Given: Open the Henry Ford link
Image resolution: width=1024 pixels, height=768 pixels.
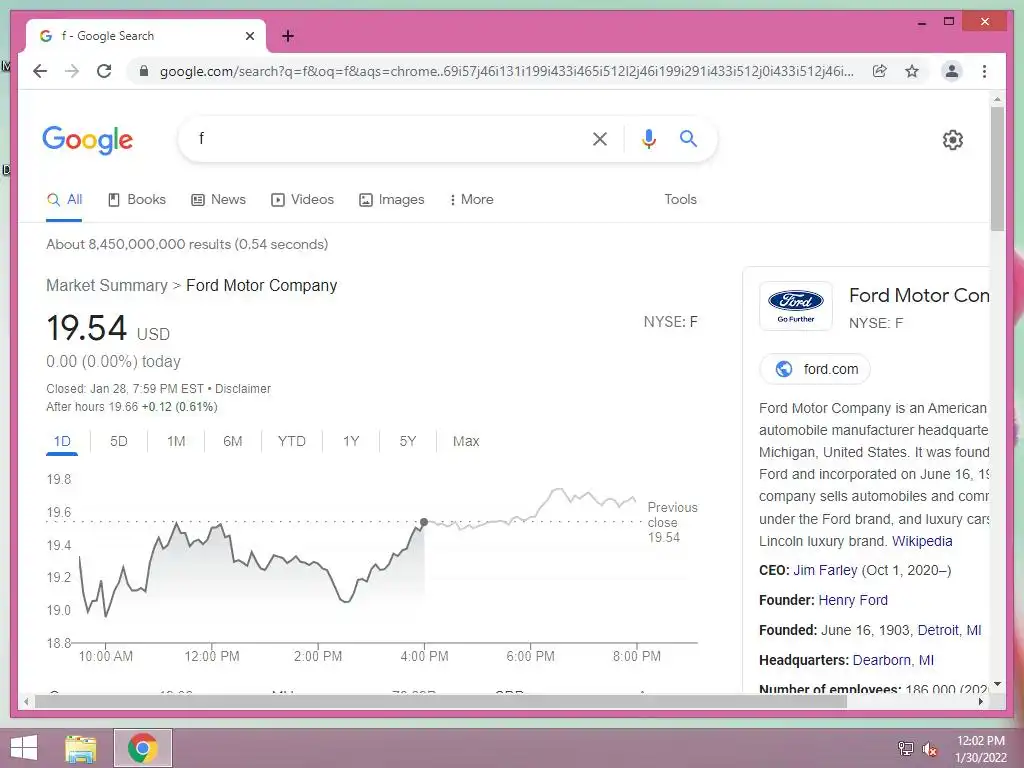Looking at the screenshot, I should pyautogui.click(x=853, y=600).
